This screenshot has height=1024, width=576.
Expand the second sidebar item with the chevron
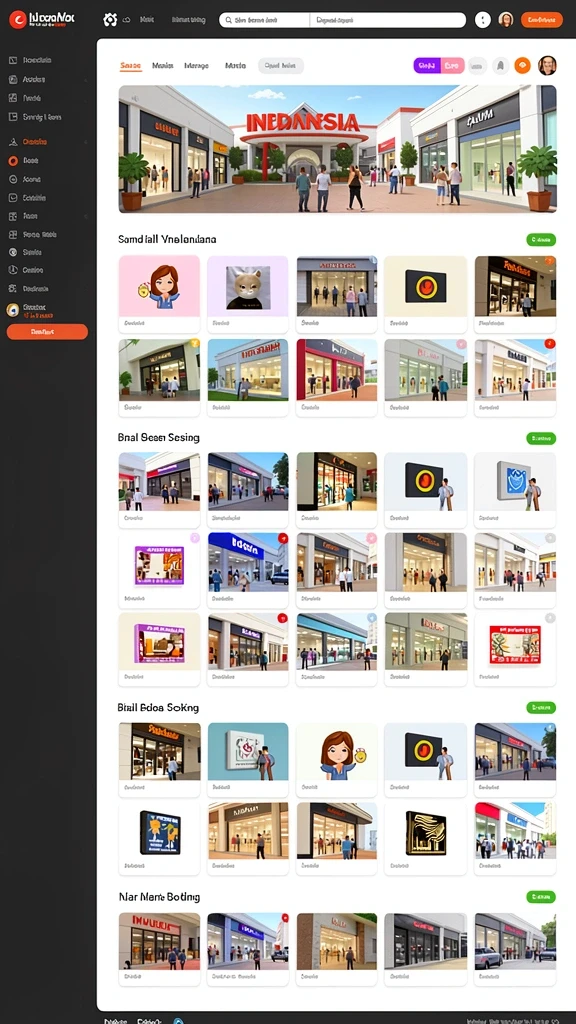48,79
